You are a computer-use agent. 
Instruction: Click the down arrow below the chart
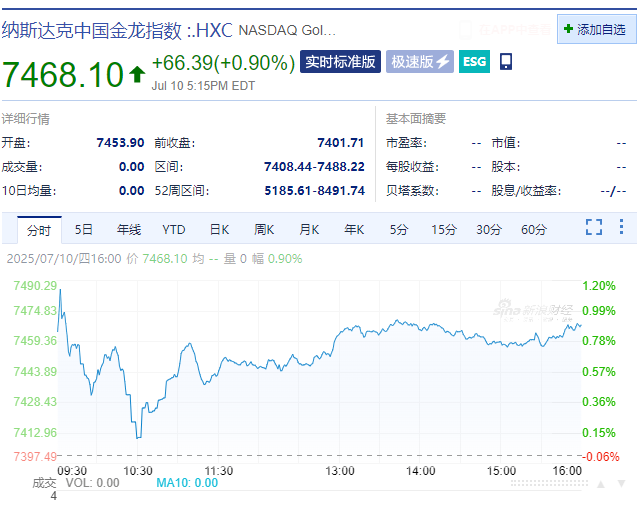(x=621, y=483)
